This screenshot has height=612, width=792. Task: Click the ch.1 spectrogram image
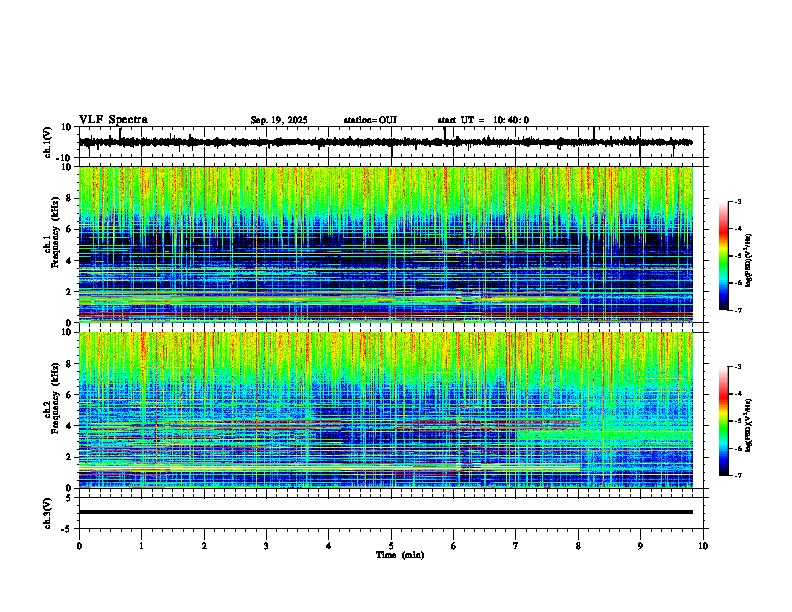(x=385, y=244)
